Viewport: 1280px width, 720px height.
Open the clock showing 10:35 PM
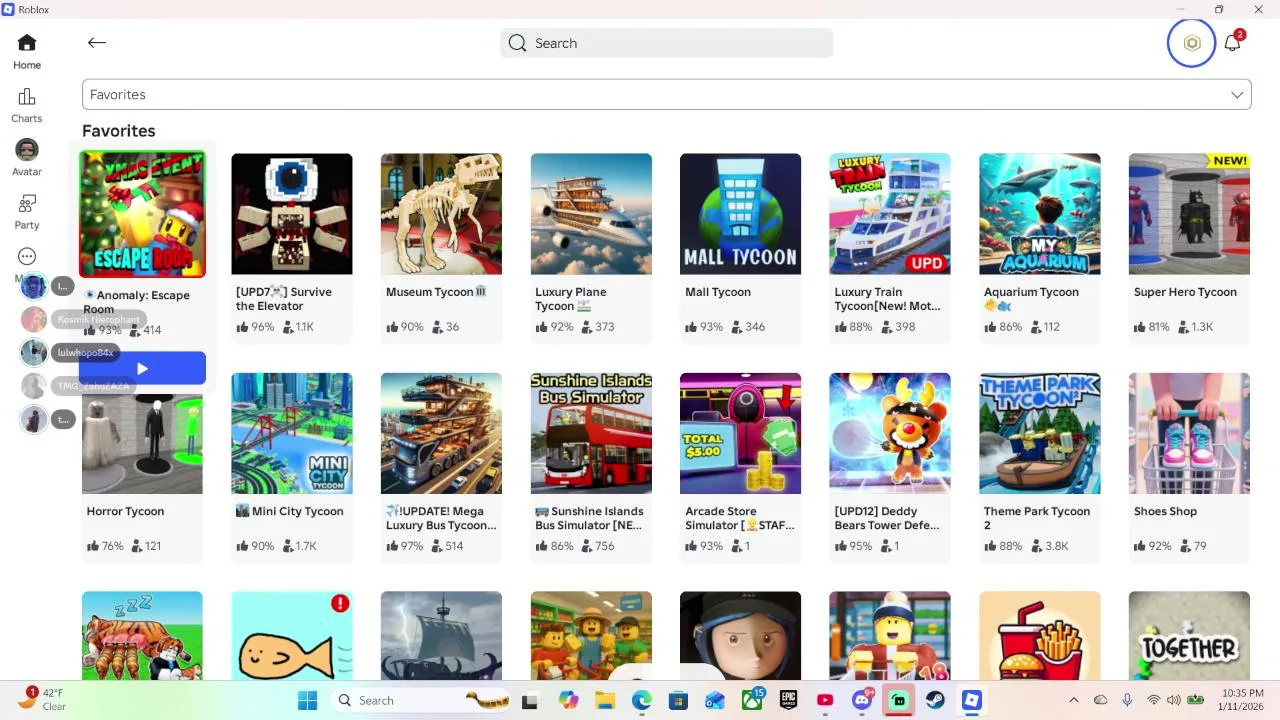[x=1242, y=700]
